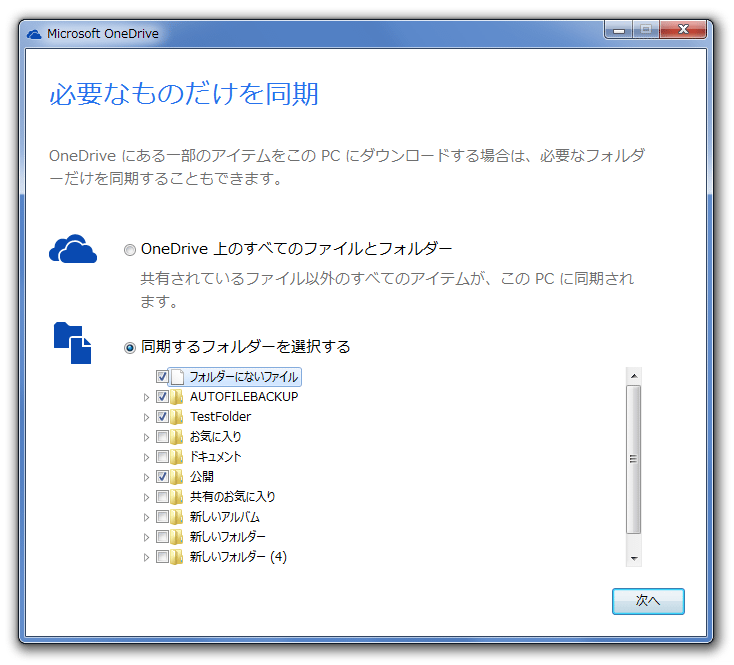Minimize the Microsoft OneDrive window

(619, 30)
